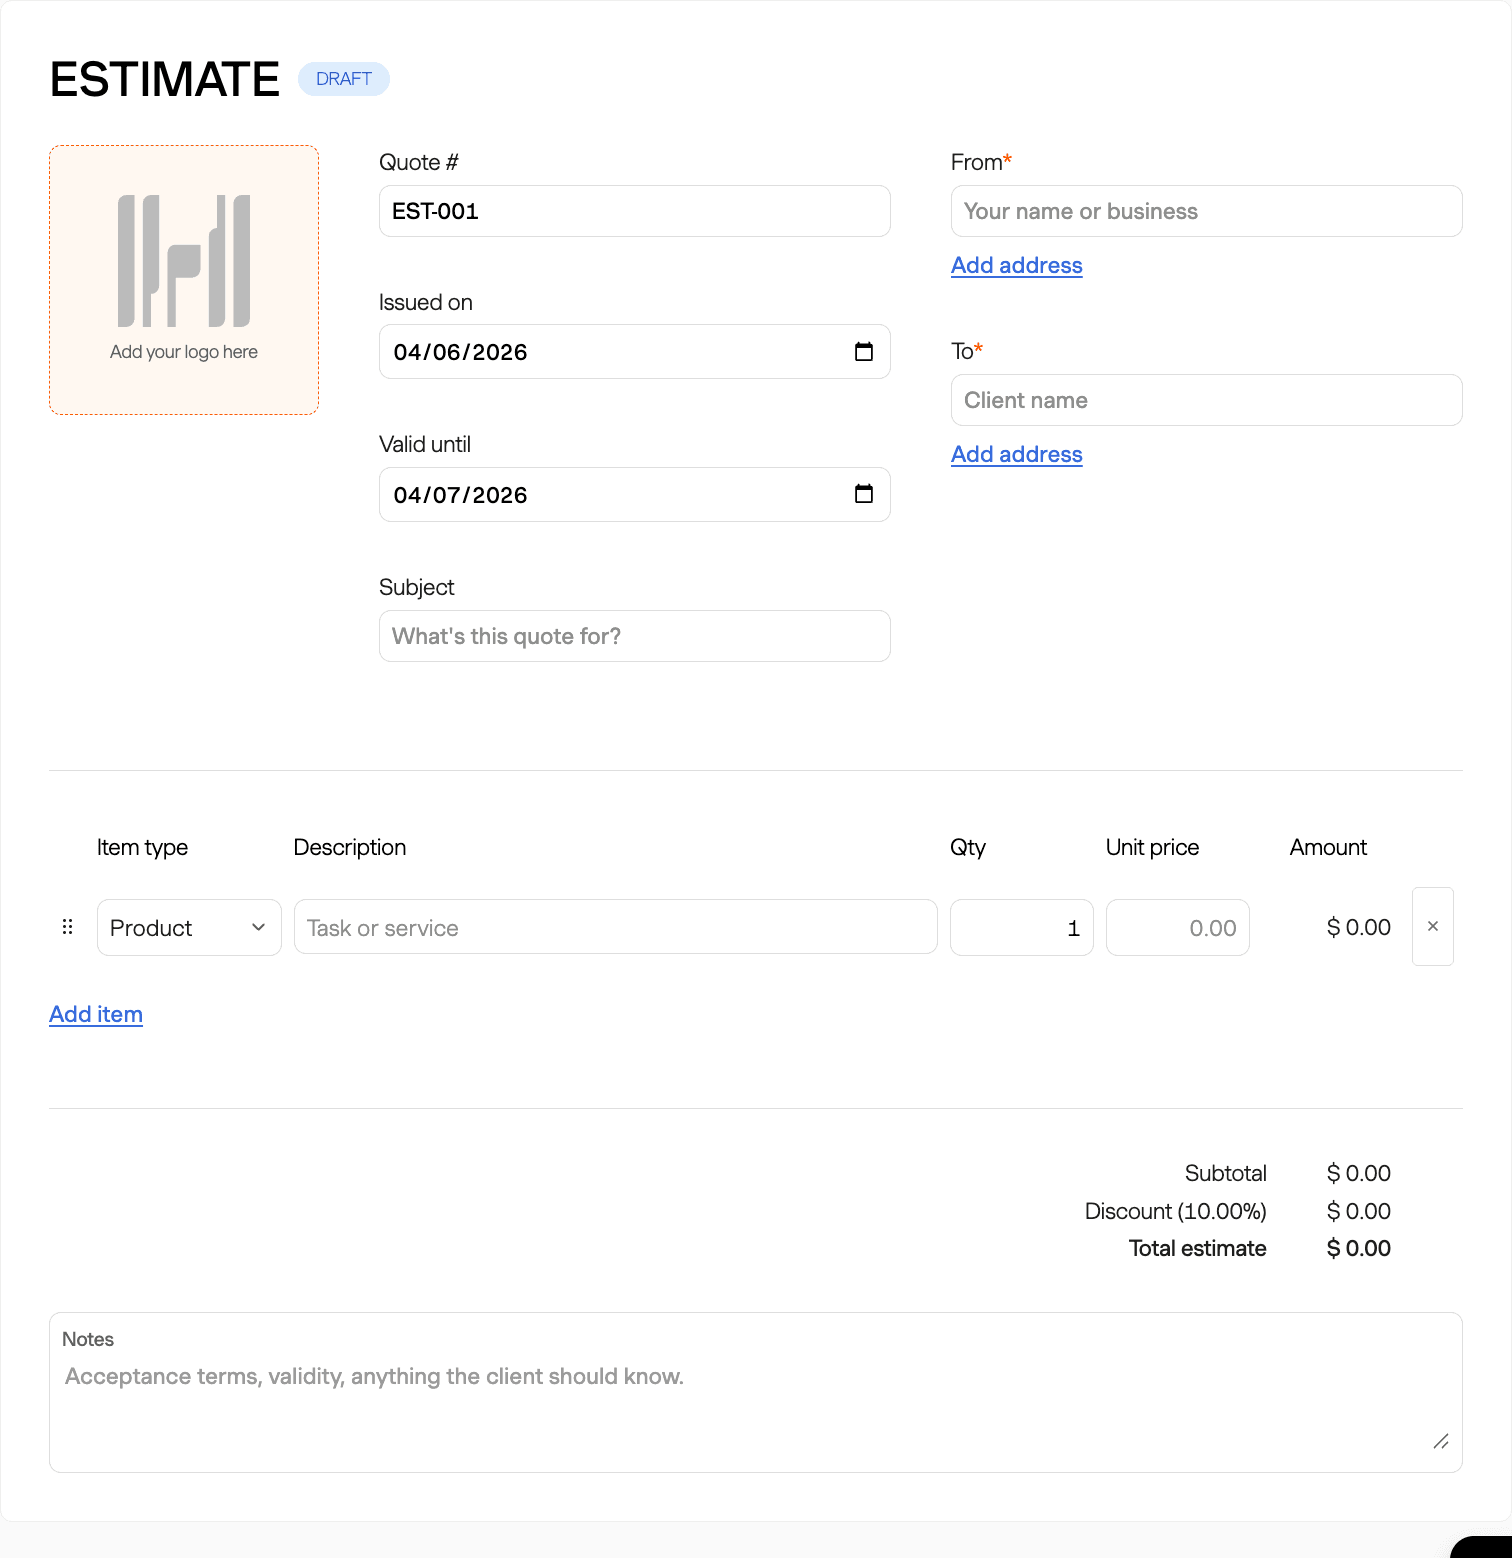The width and height of the screenshot is (1512, 1558).
Task: Focus the Notes text area
Action: click(756, 1392)
